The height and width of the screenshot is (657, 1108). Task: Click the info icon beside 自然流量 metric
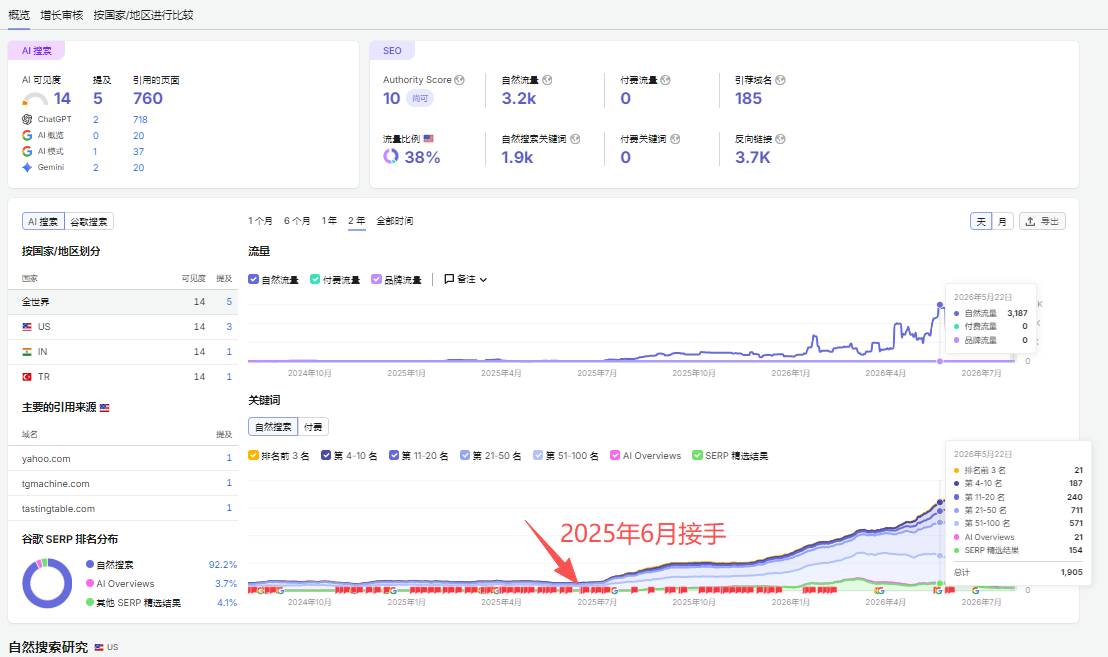pos(547,80)
